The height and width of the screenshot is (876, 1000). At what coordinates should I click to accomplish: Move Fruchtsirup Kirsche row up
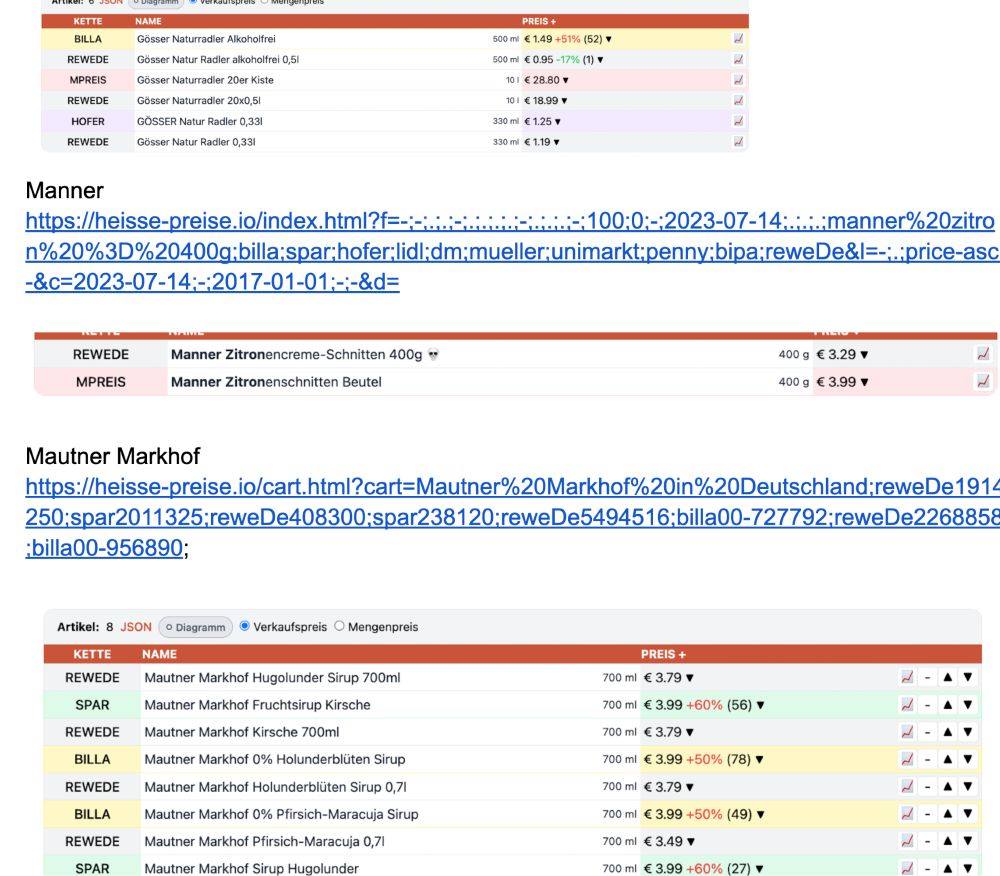[x=948, y=704]
